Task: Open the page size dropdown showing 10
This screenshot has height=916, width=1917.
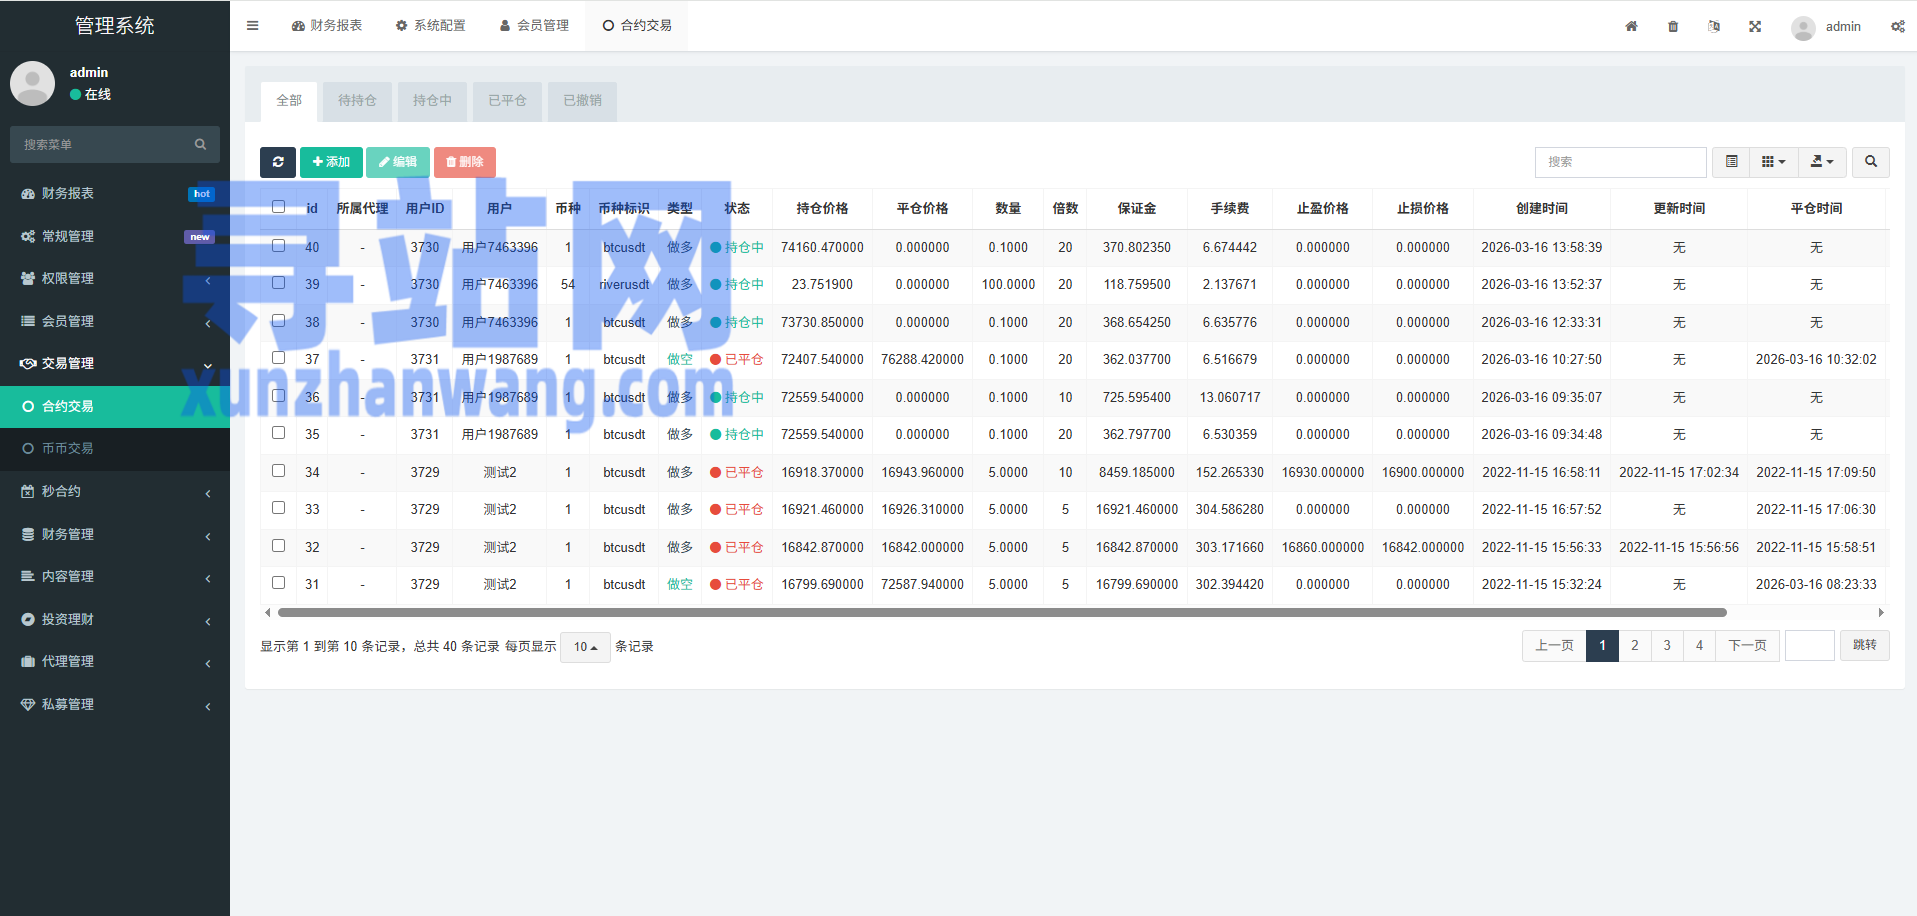Action: coord(585,647)
